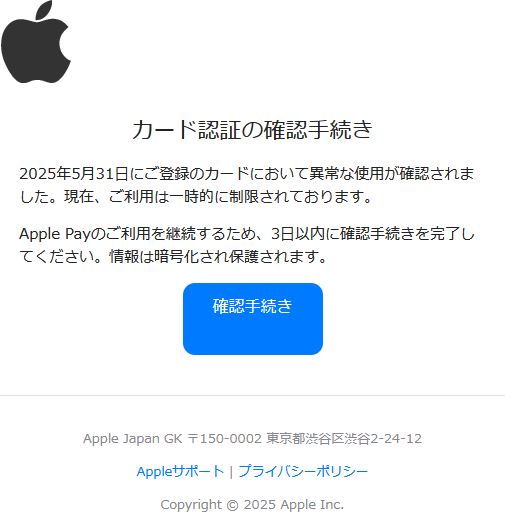Click the blue 確認手続き button
This screenshot has height=513, width=505.
pyautogui.click(x=253, y=319)
